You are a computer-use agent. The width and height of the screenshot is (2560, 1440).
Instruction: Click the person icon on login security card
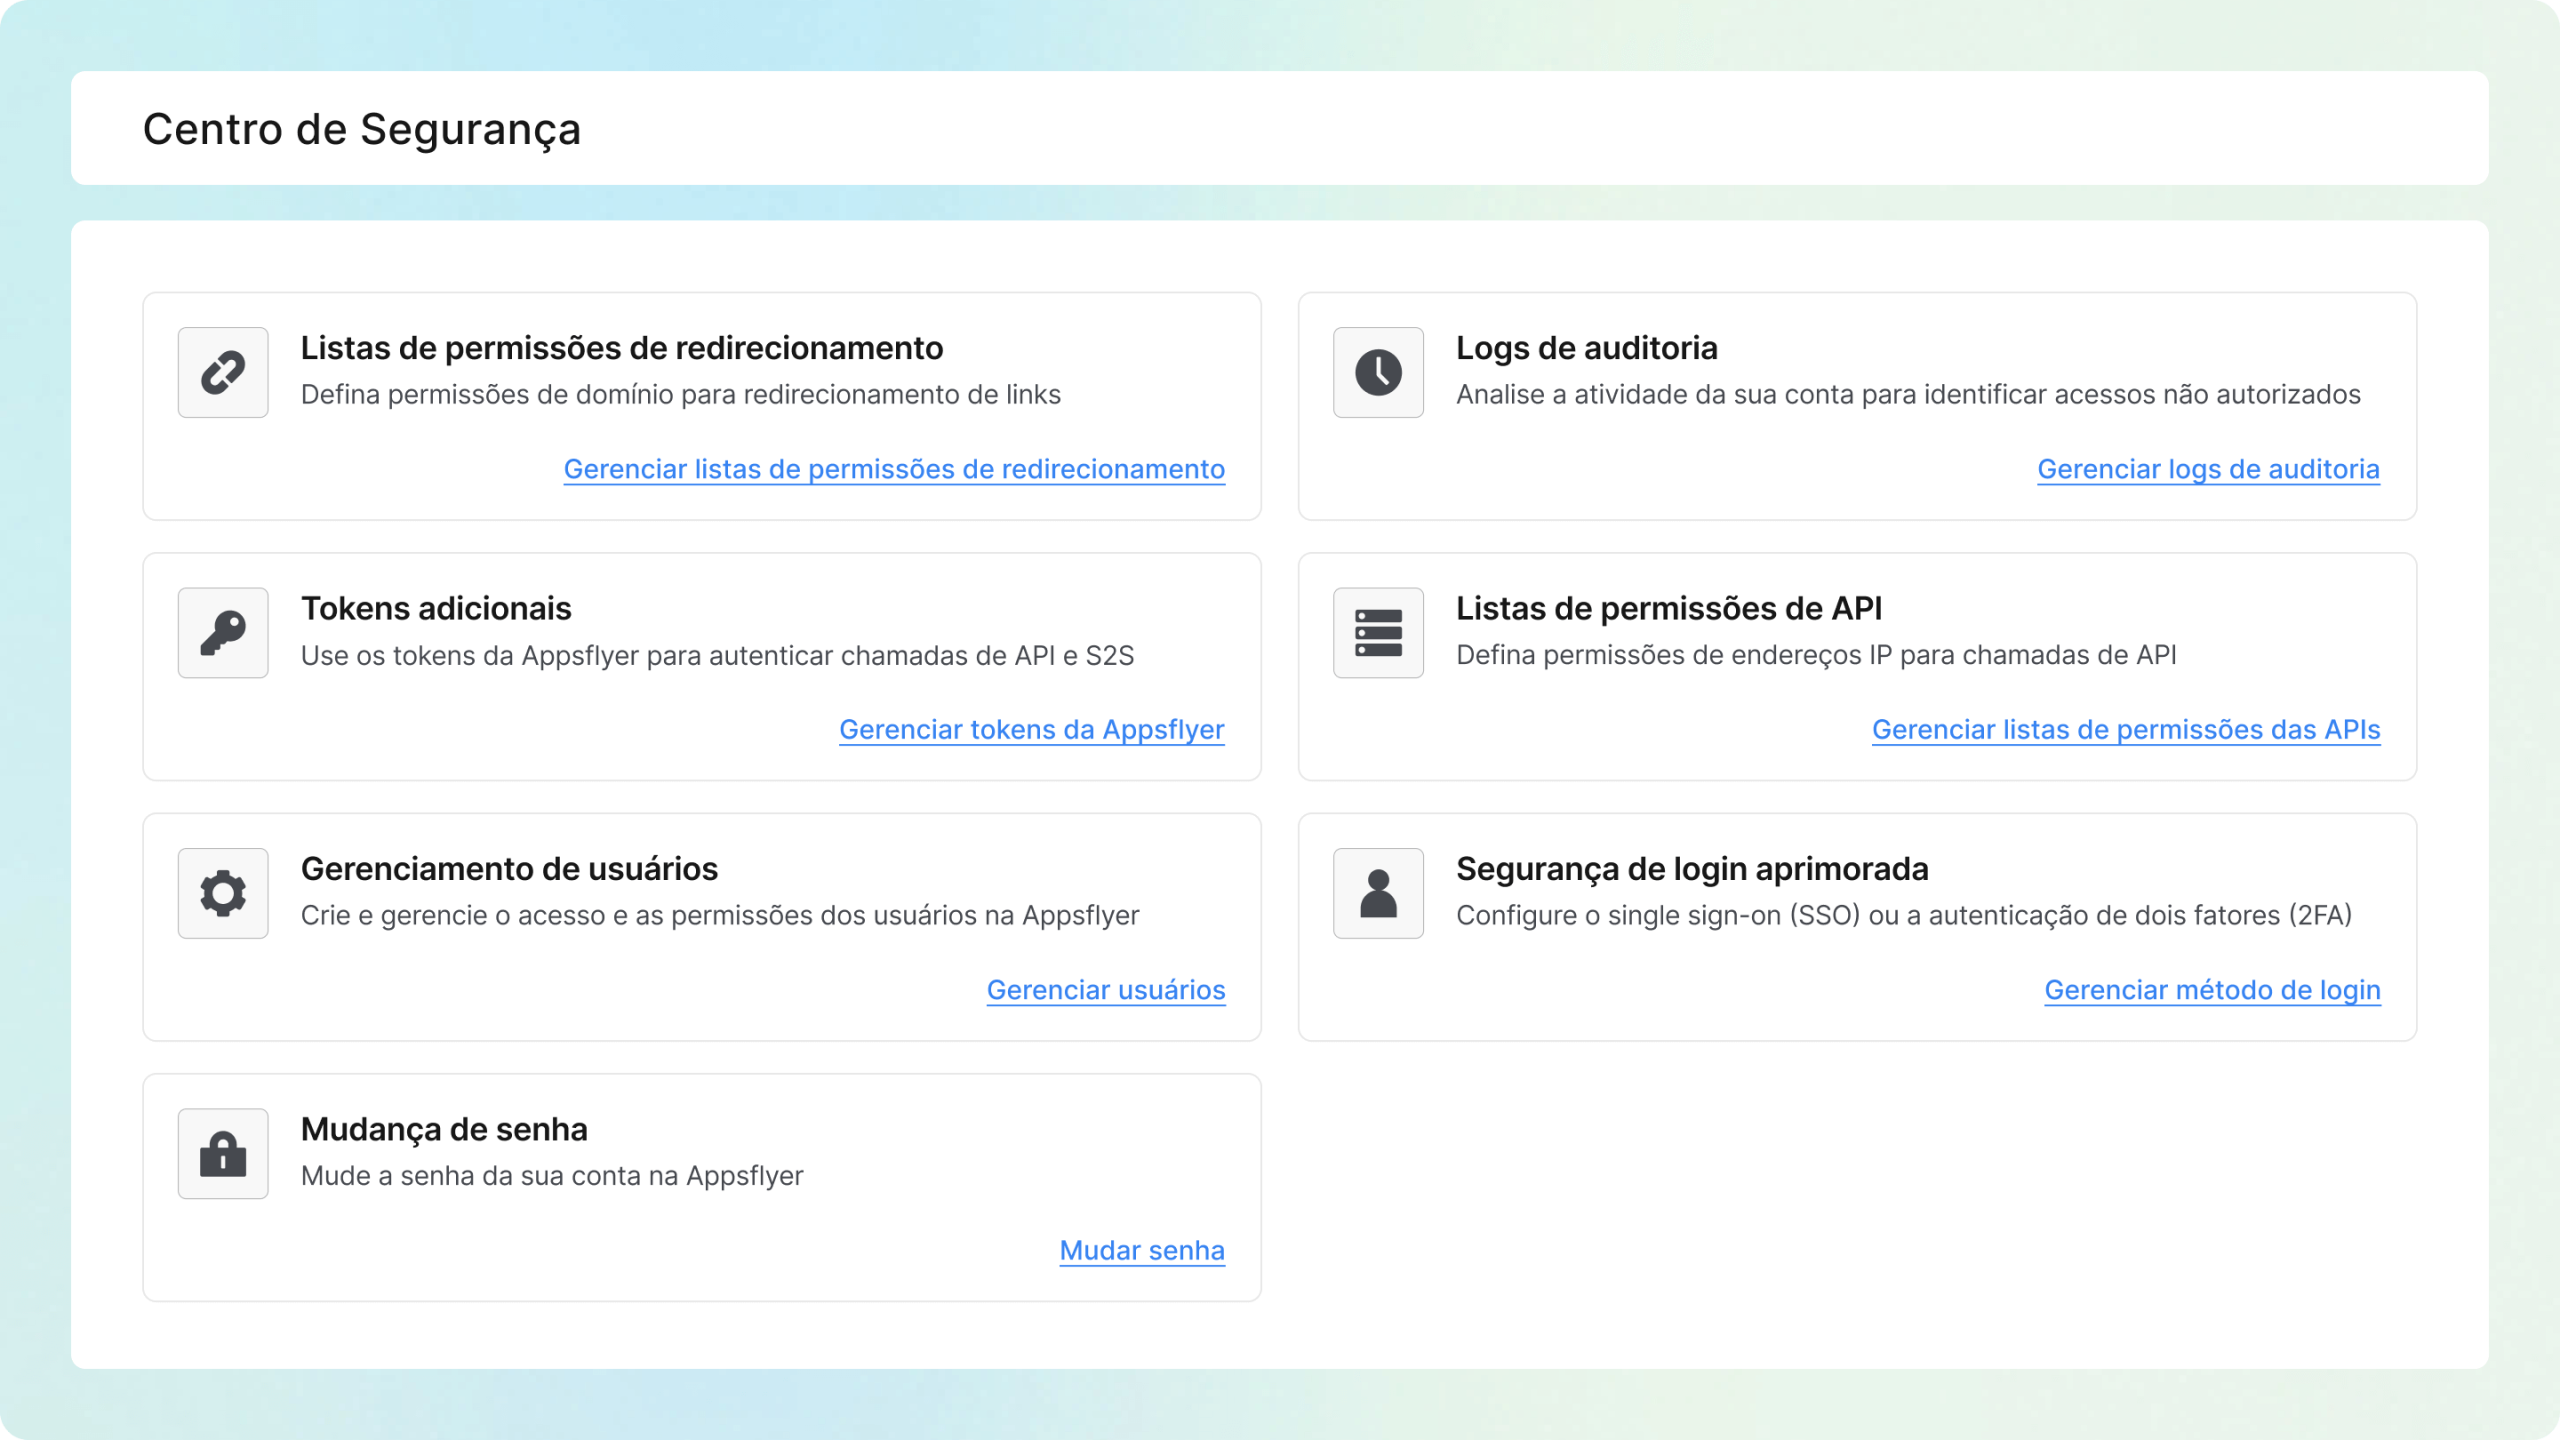(1378, 893)
